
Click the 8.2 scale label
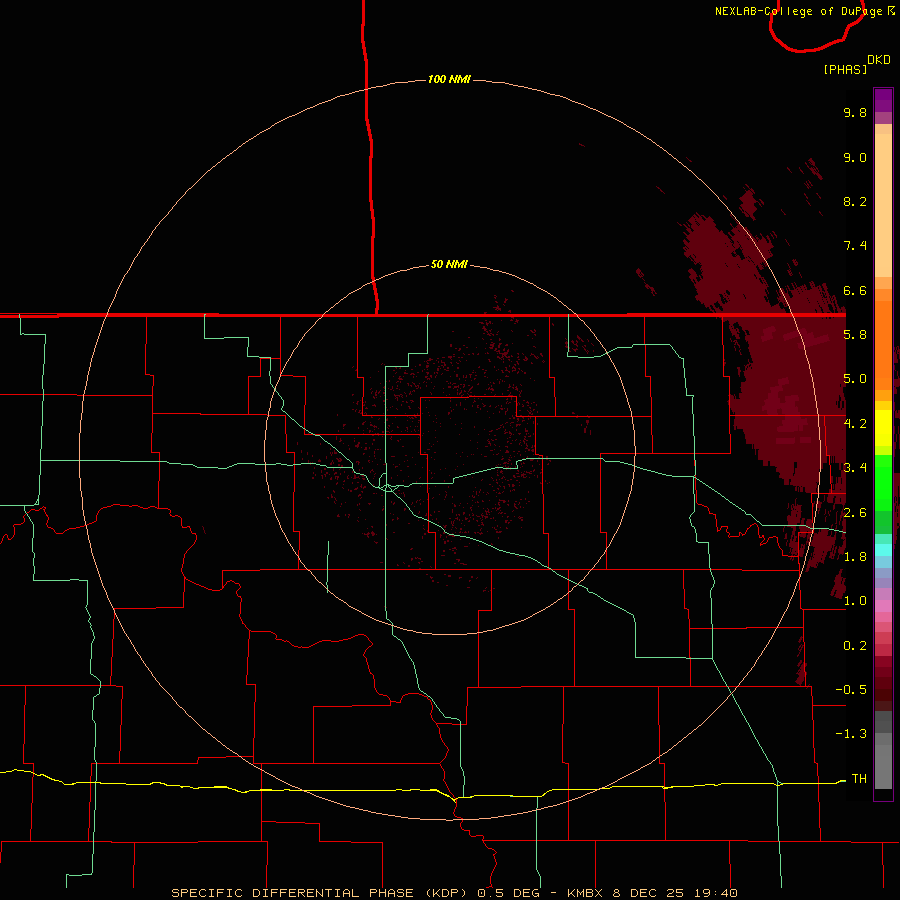[855, 201]
